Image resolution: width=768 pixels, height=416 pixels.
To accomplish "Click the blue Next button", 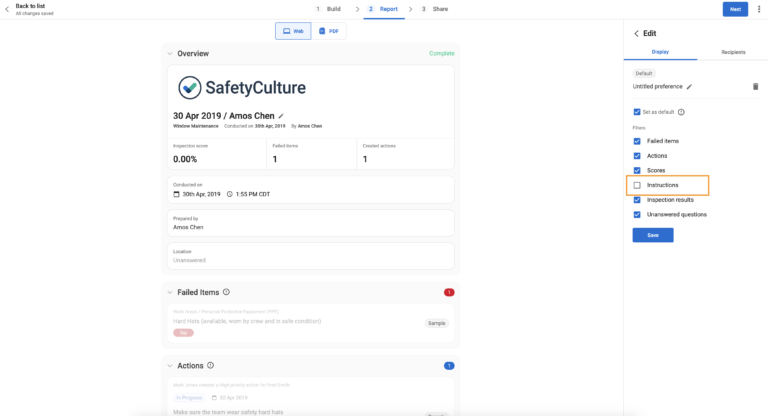I will pos(735,9).
